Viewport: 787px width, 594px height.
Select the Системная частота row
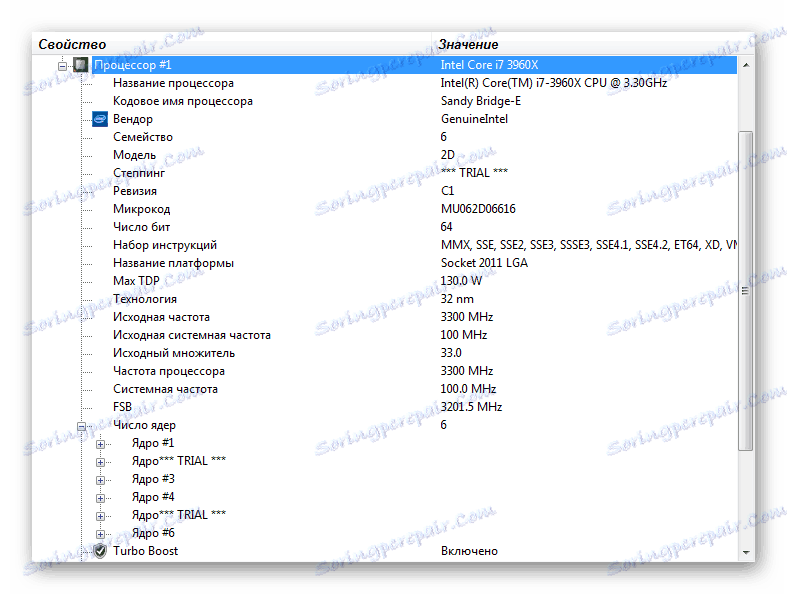[414, 389]
